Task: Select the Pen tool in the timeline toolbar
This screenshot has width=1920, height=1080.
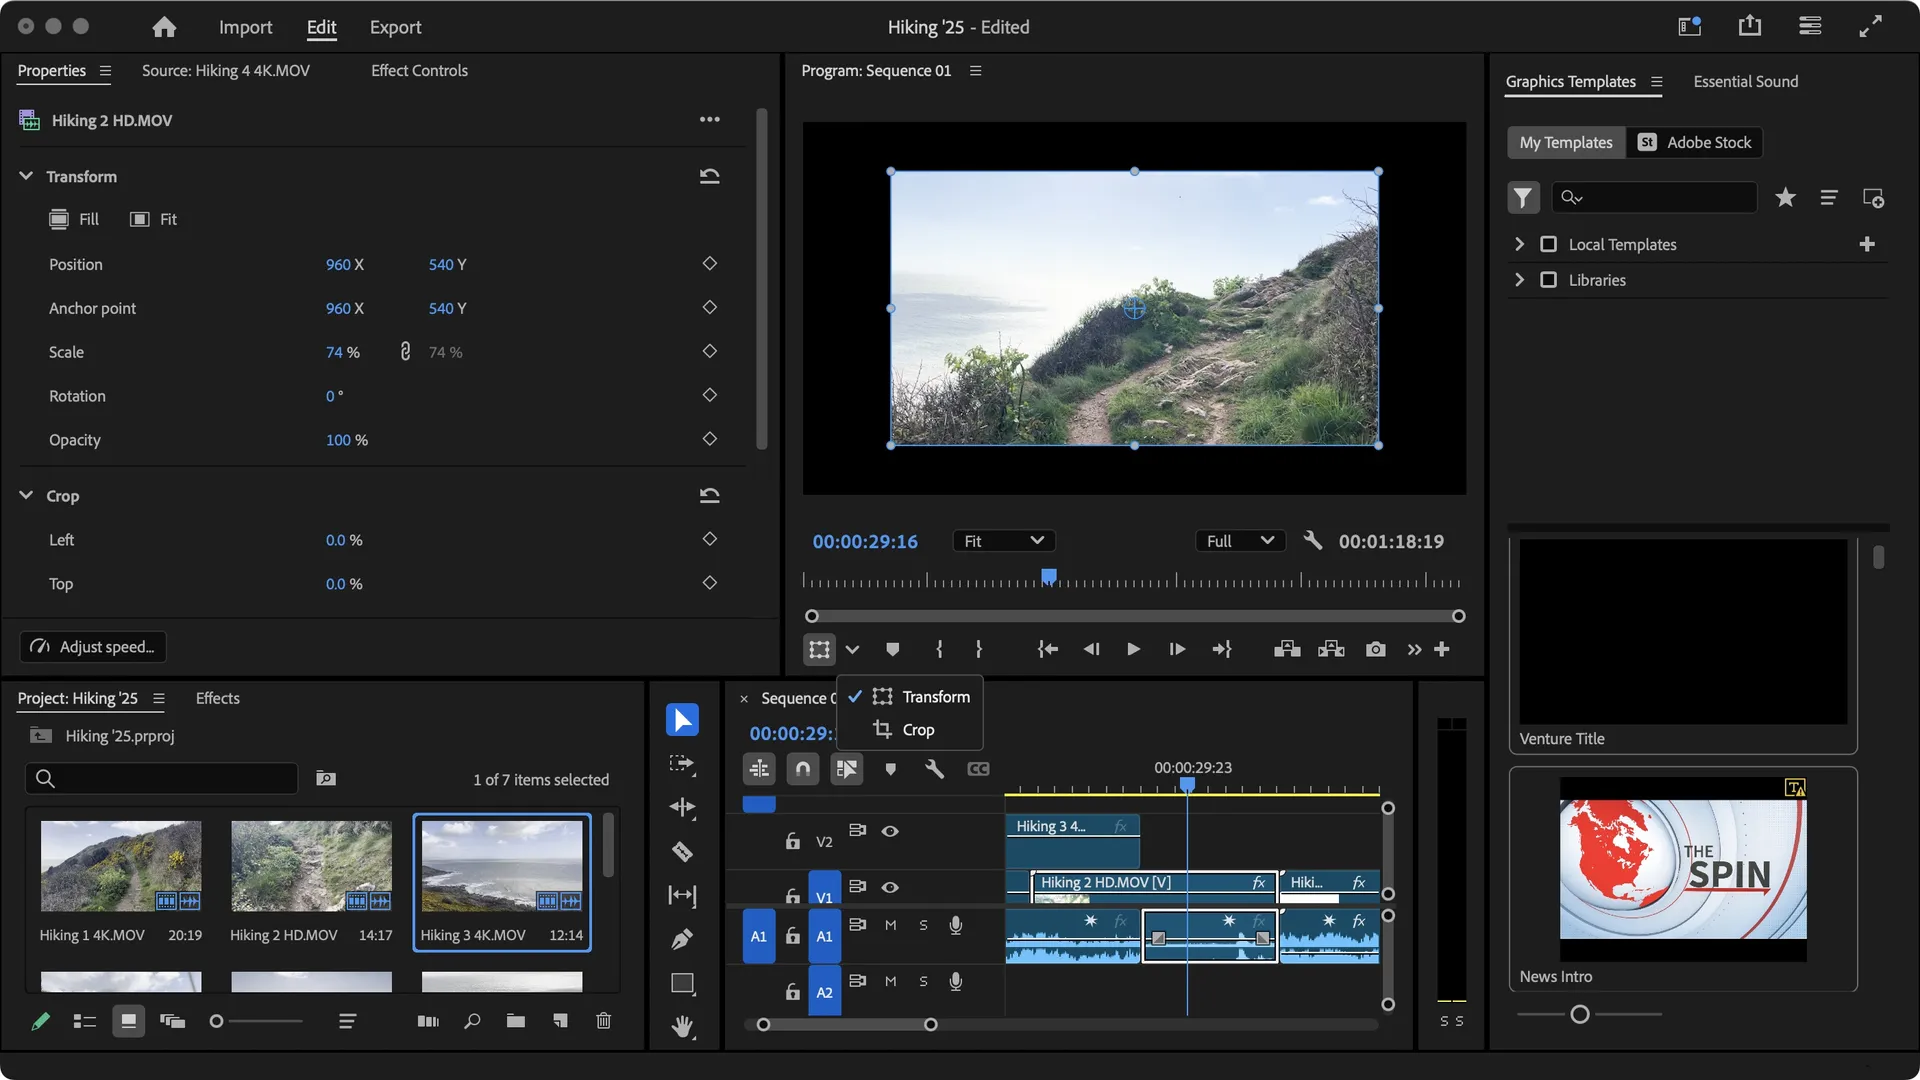Action: coord(682,940)
